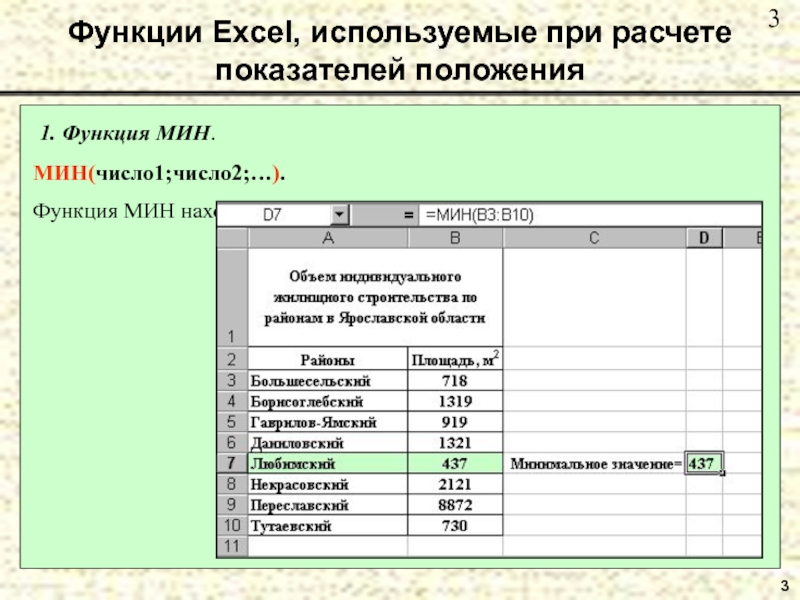
Task: Click the title cell 'Объем индивидуального жилищного строительства'
Action: click(375, 297)
